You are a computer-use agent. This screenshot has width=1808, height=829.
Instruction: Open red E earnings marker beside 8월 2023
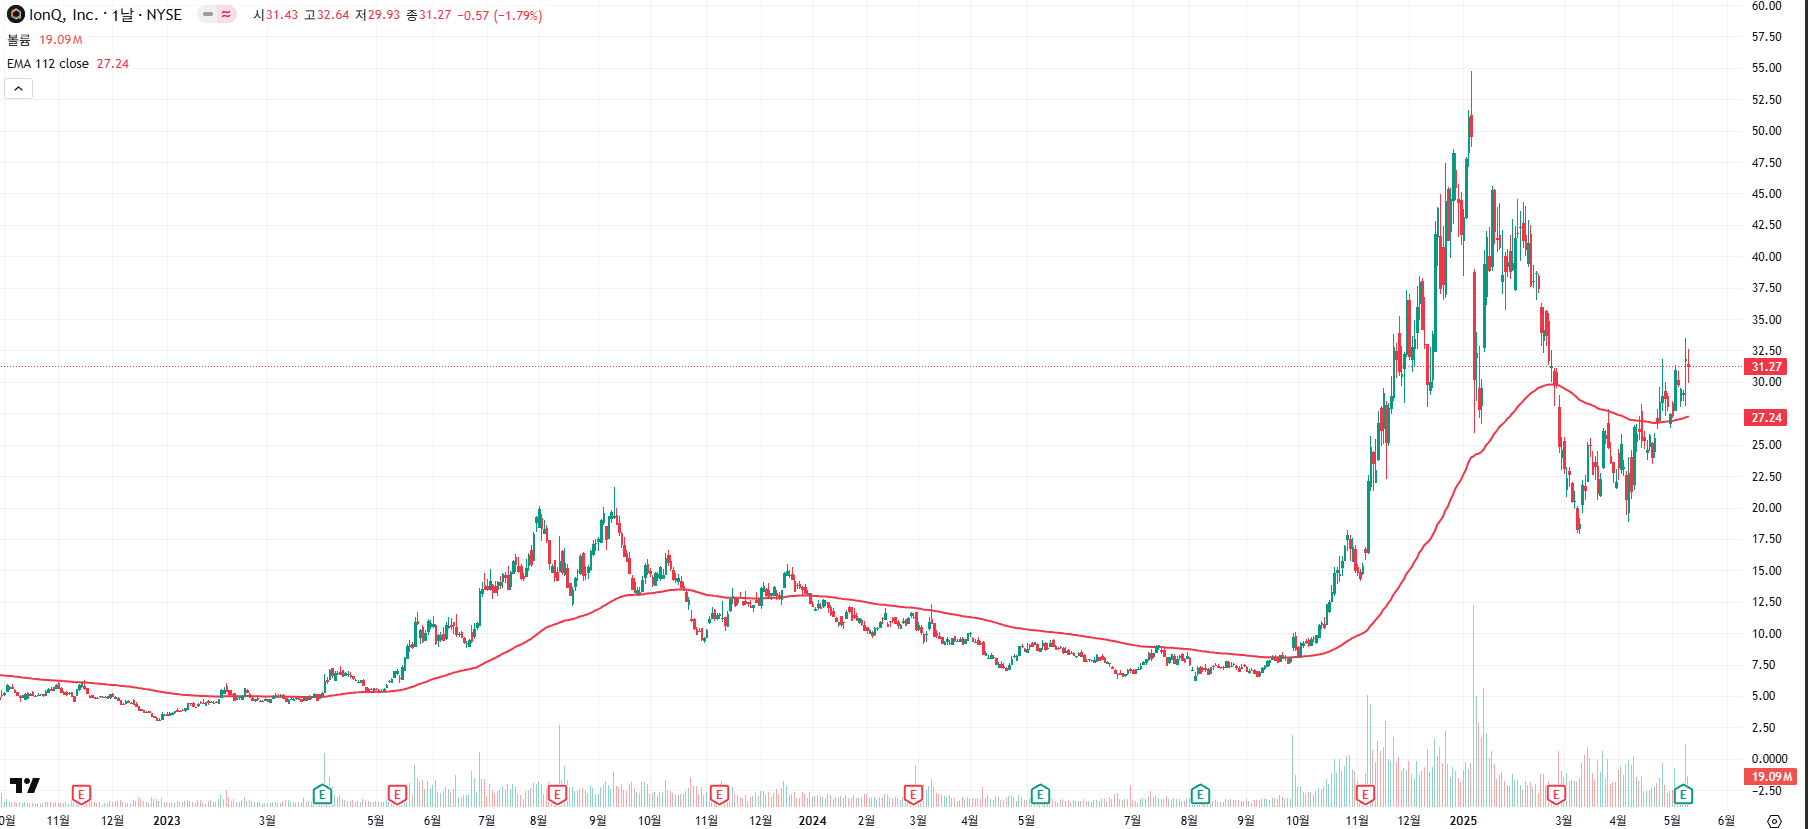click(557, 794)
